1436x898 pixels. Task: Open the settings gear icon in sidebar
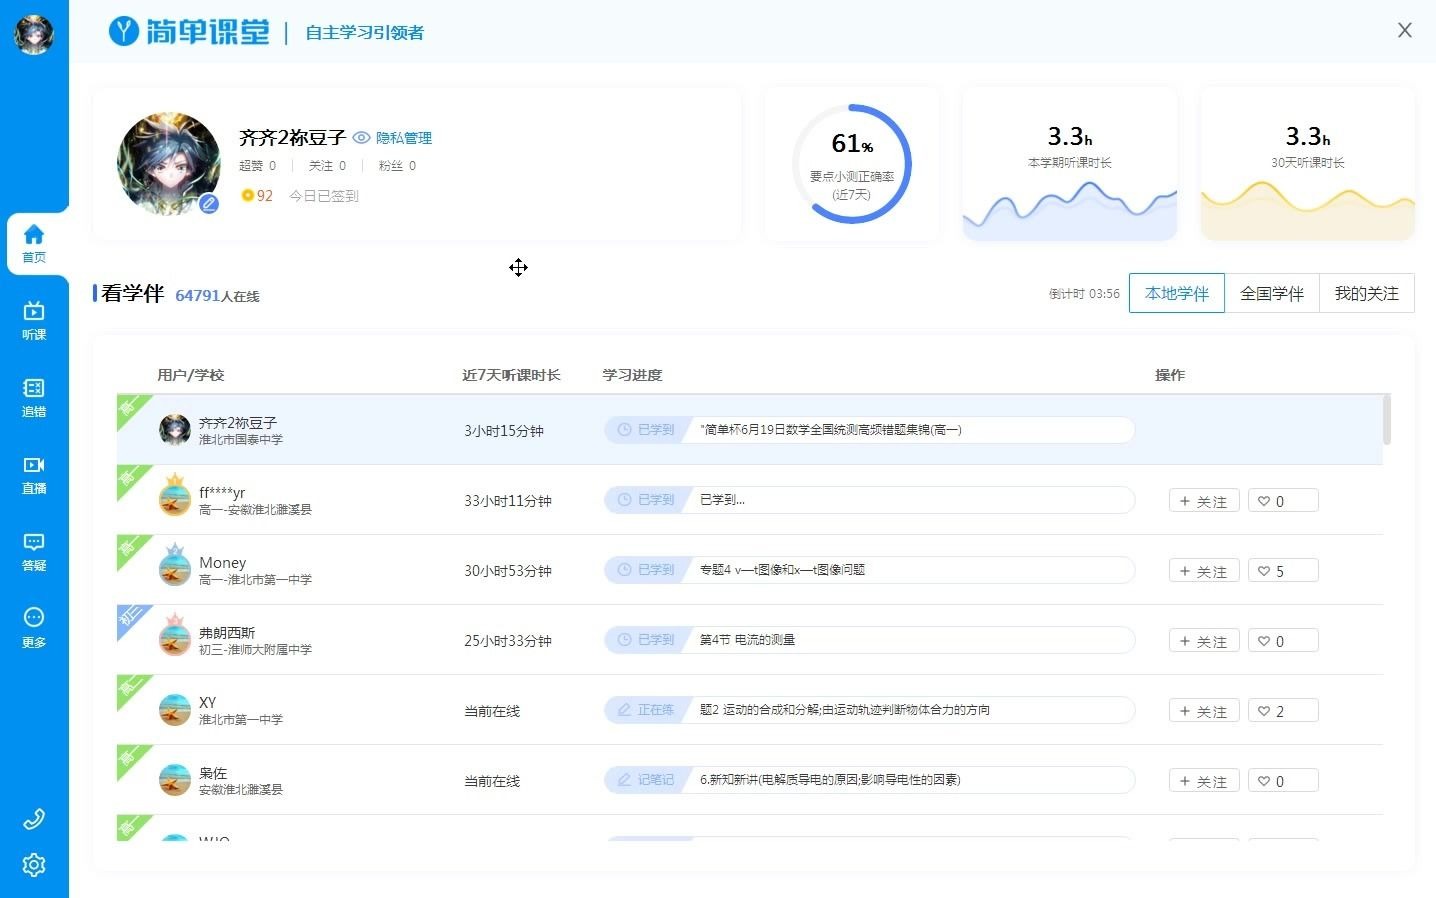(x=34, y=865)
